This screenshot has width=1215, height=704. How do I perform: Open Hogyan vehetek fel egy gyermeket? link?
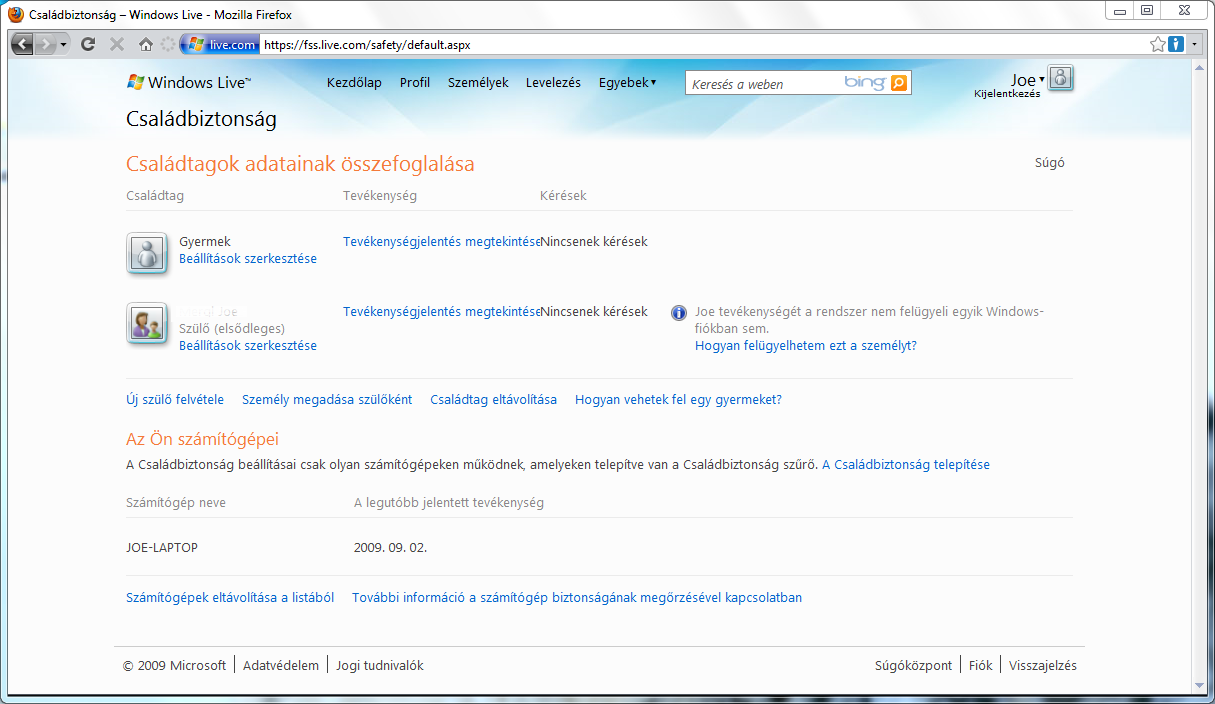click(678, 400)
